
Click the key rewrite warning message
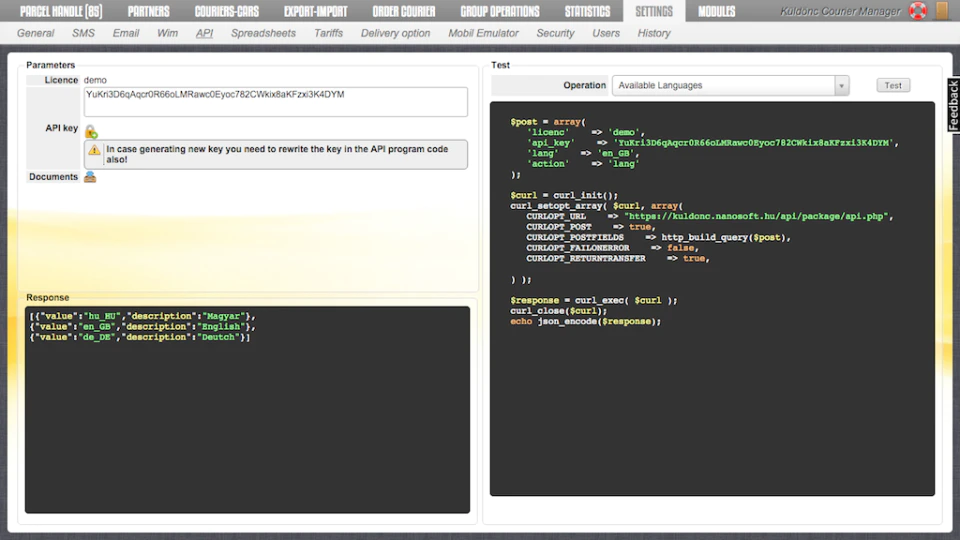point(277,154)
